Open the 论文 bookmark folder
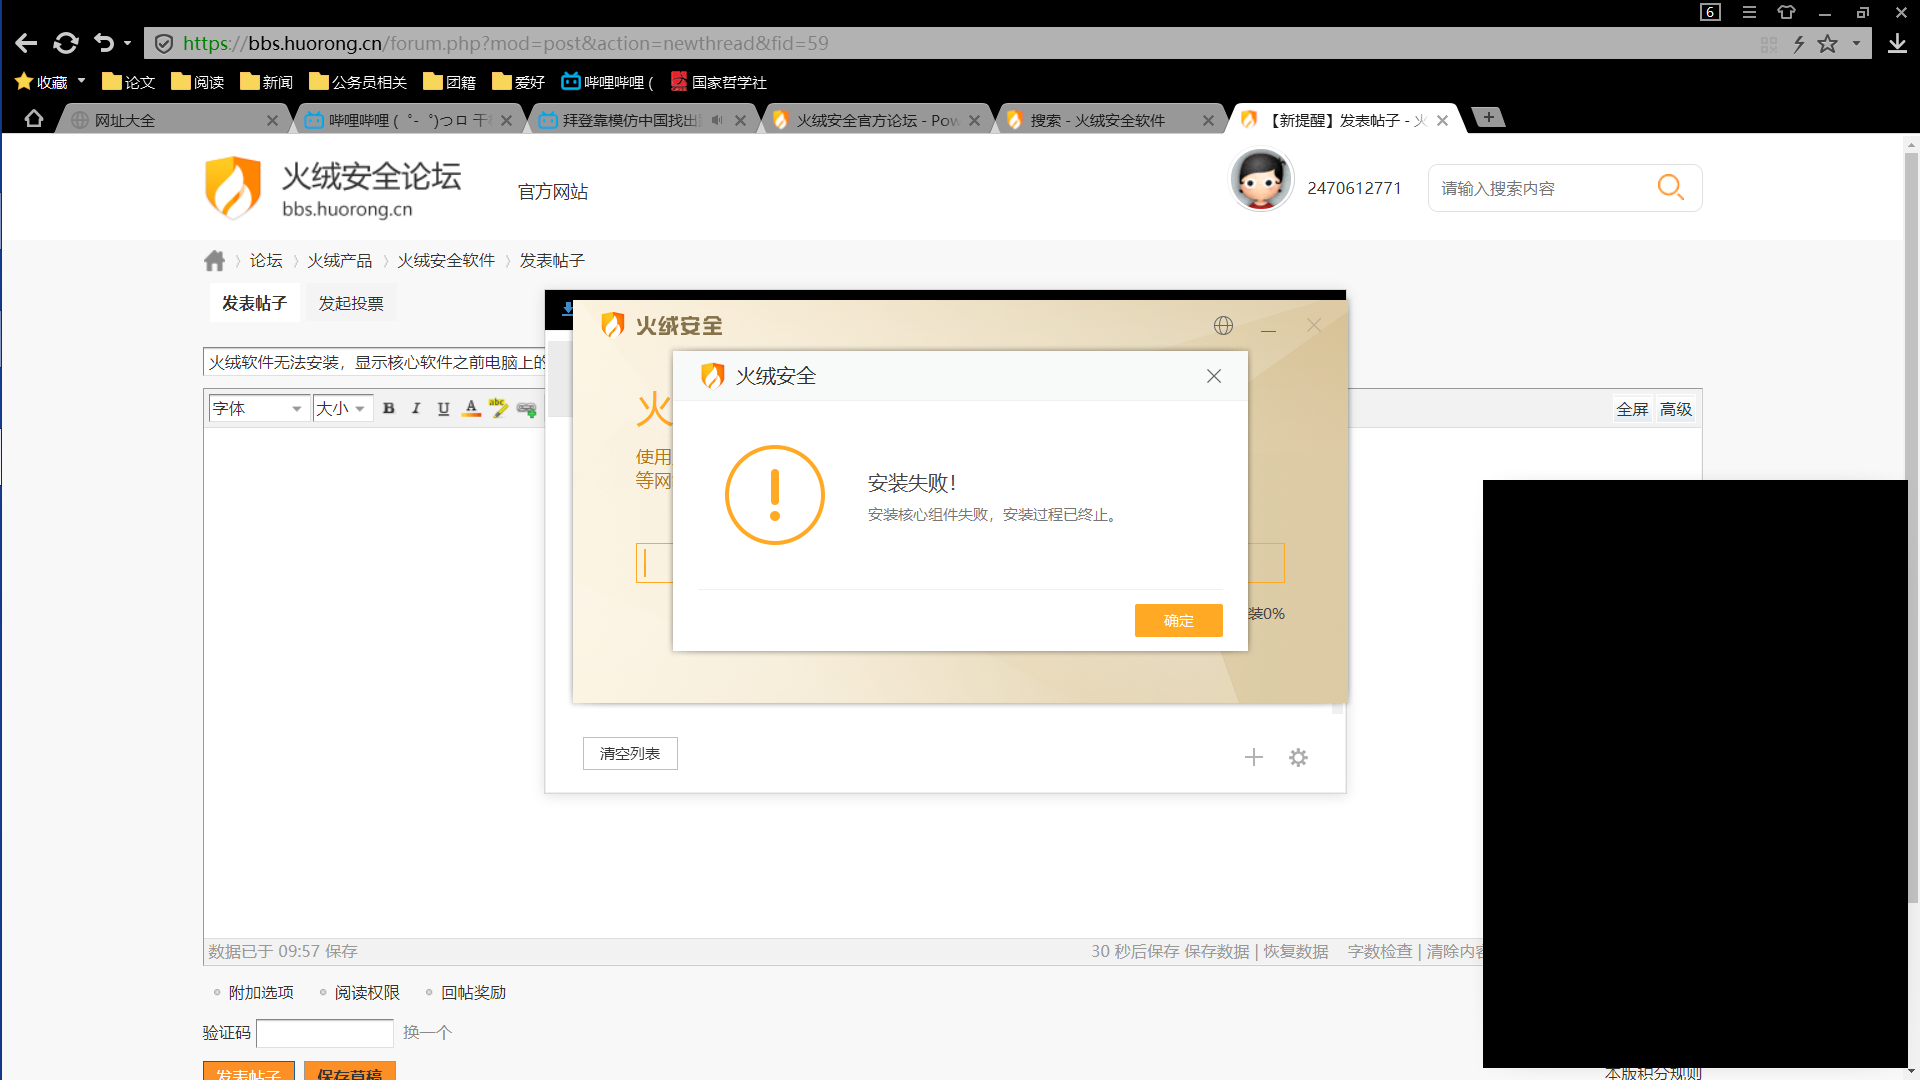The height and width of the screenshot is (1080, 1920). click(x=128, y=82)
